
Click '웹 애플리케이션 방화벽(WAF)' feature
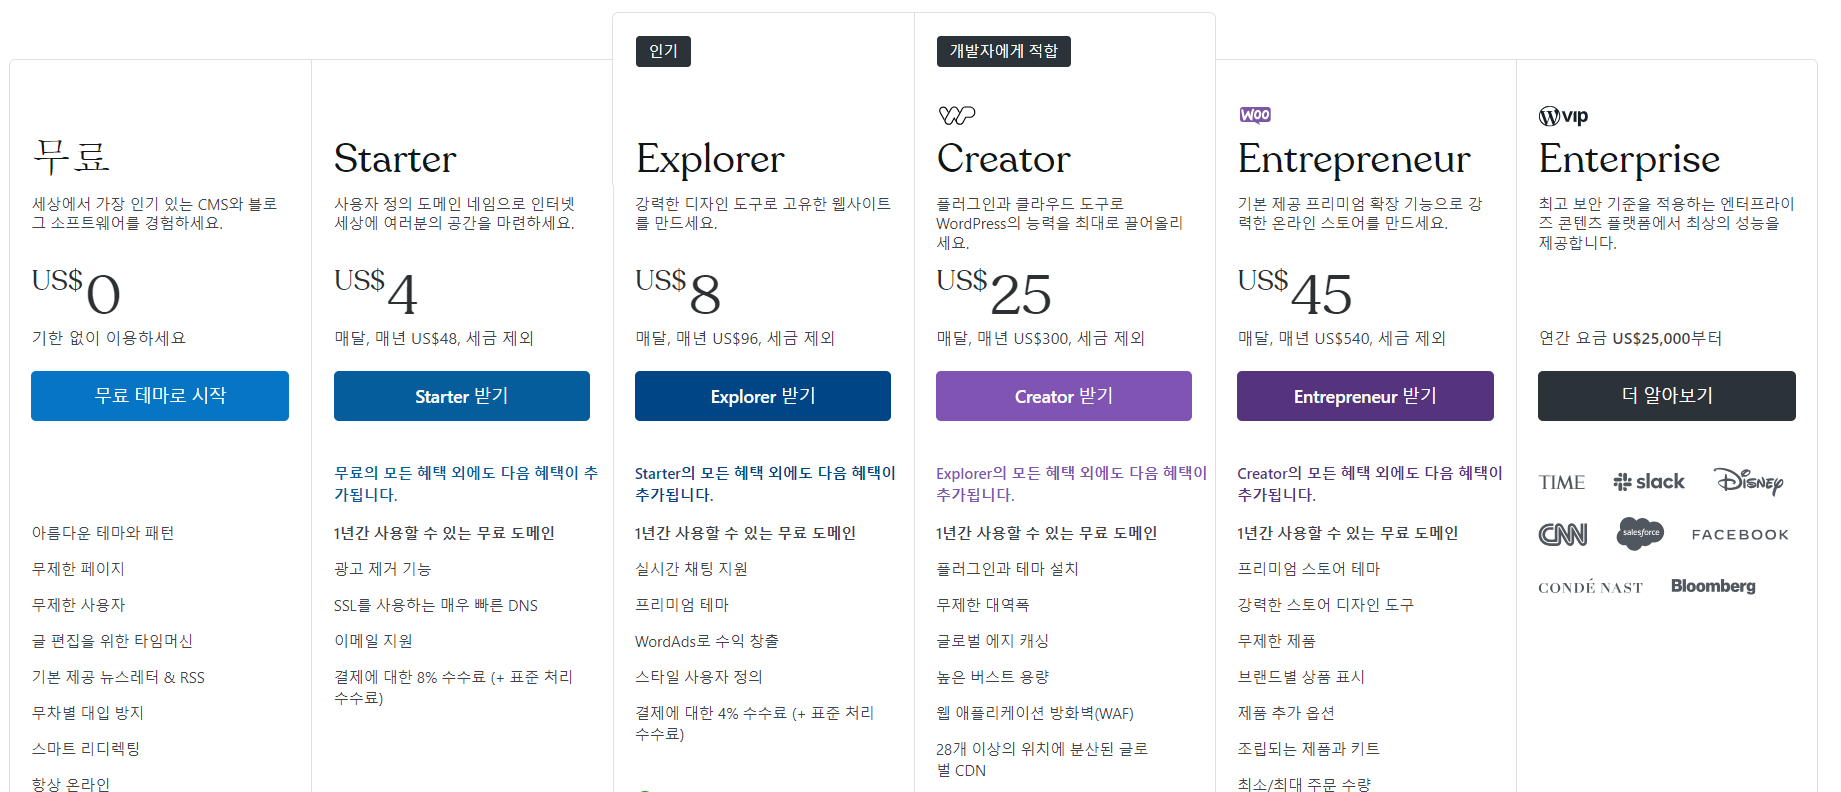[x=1035, y=713]
